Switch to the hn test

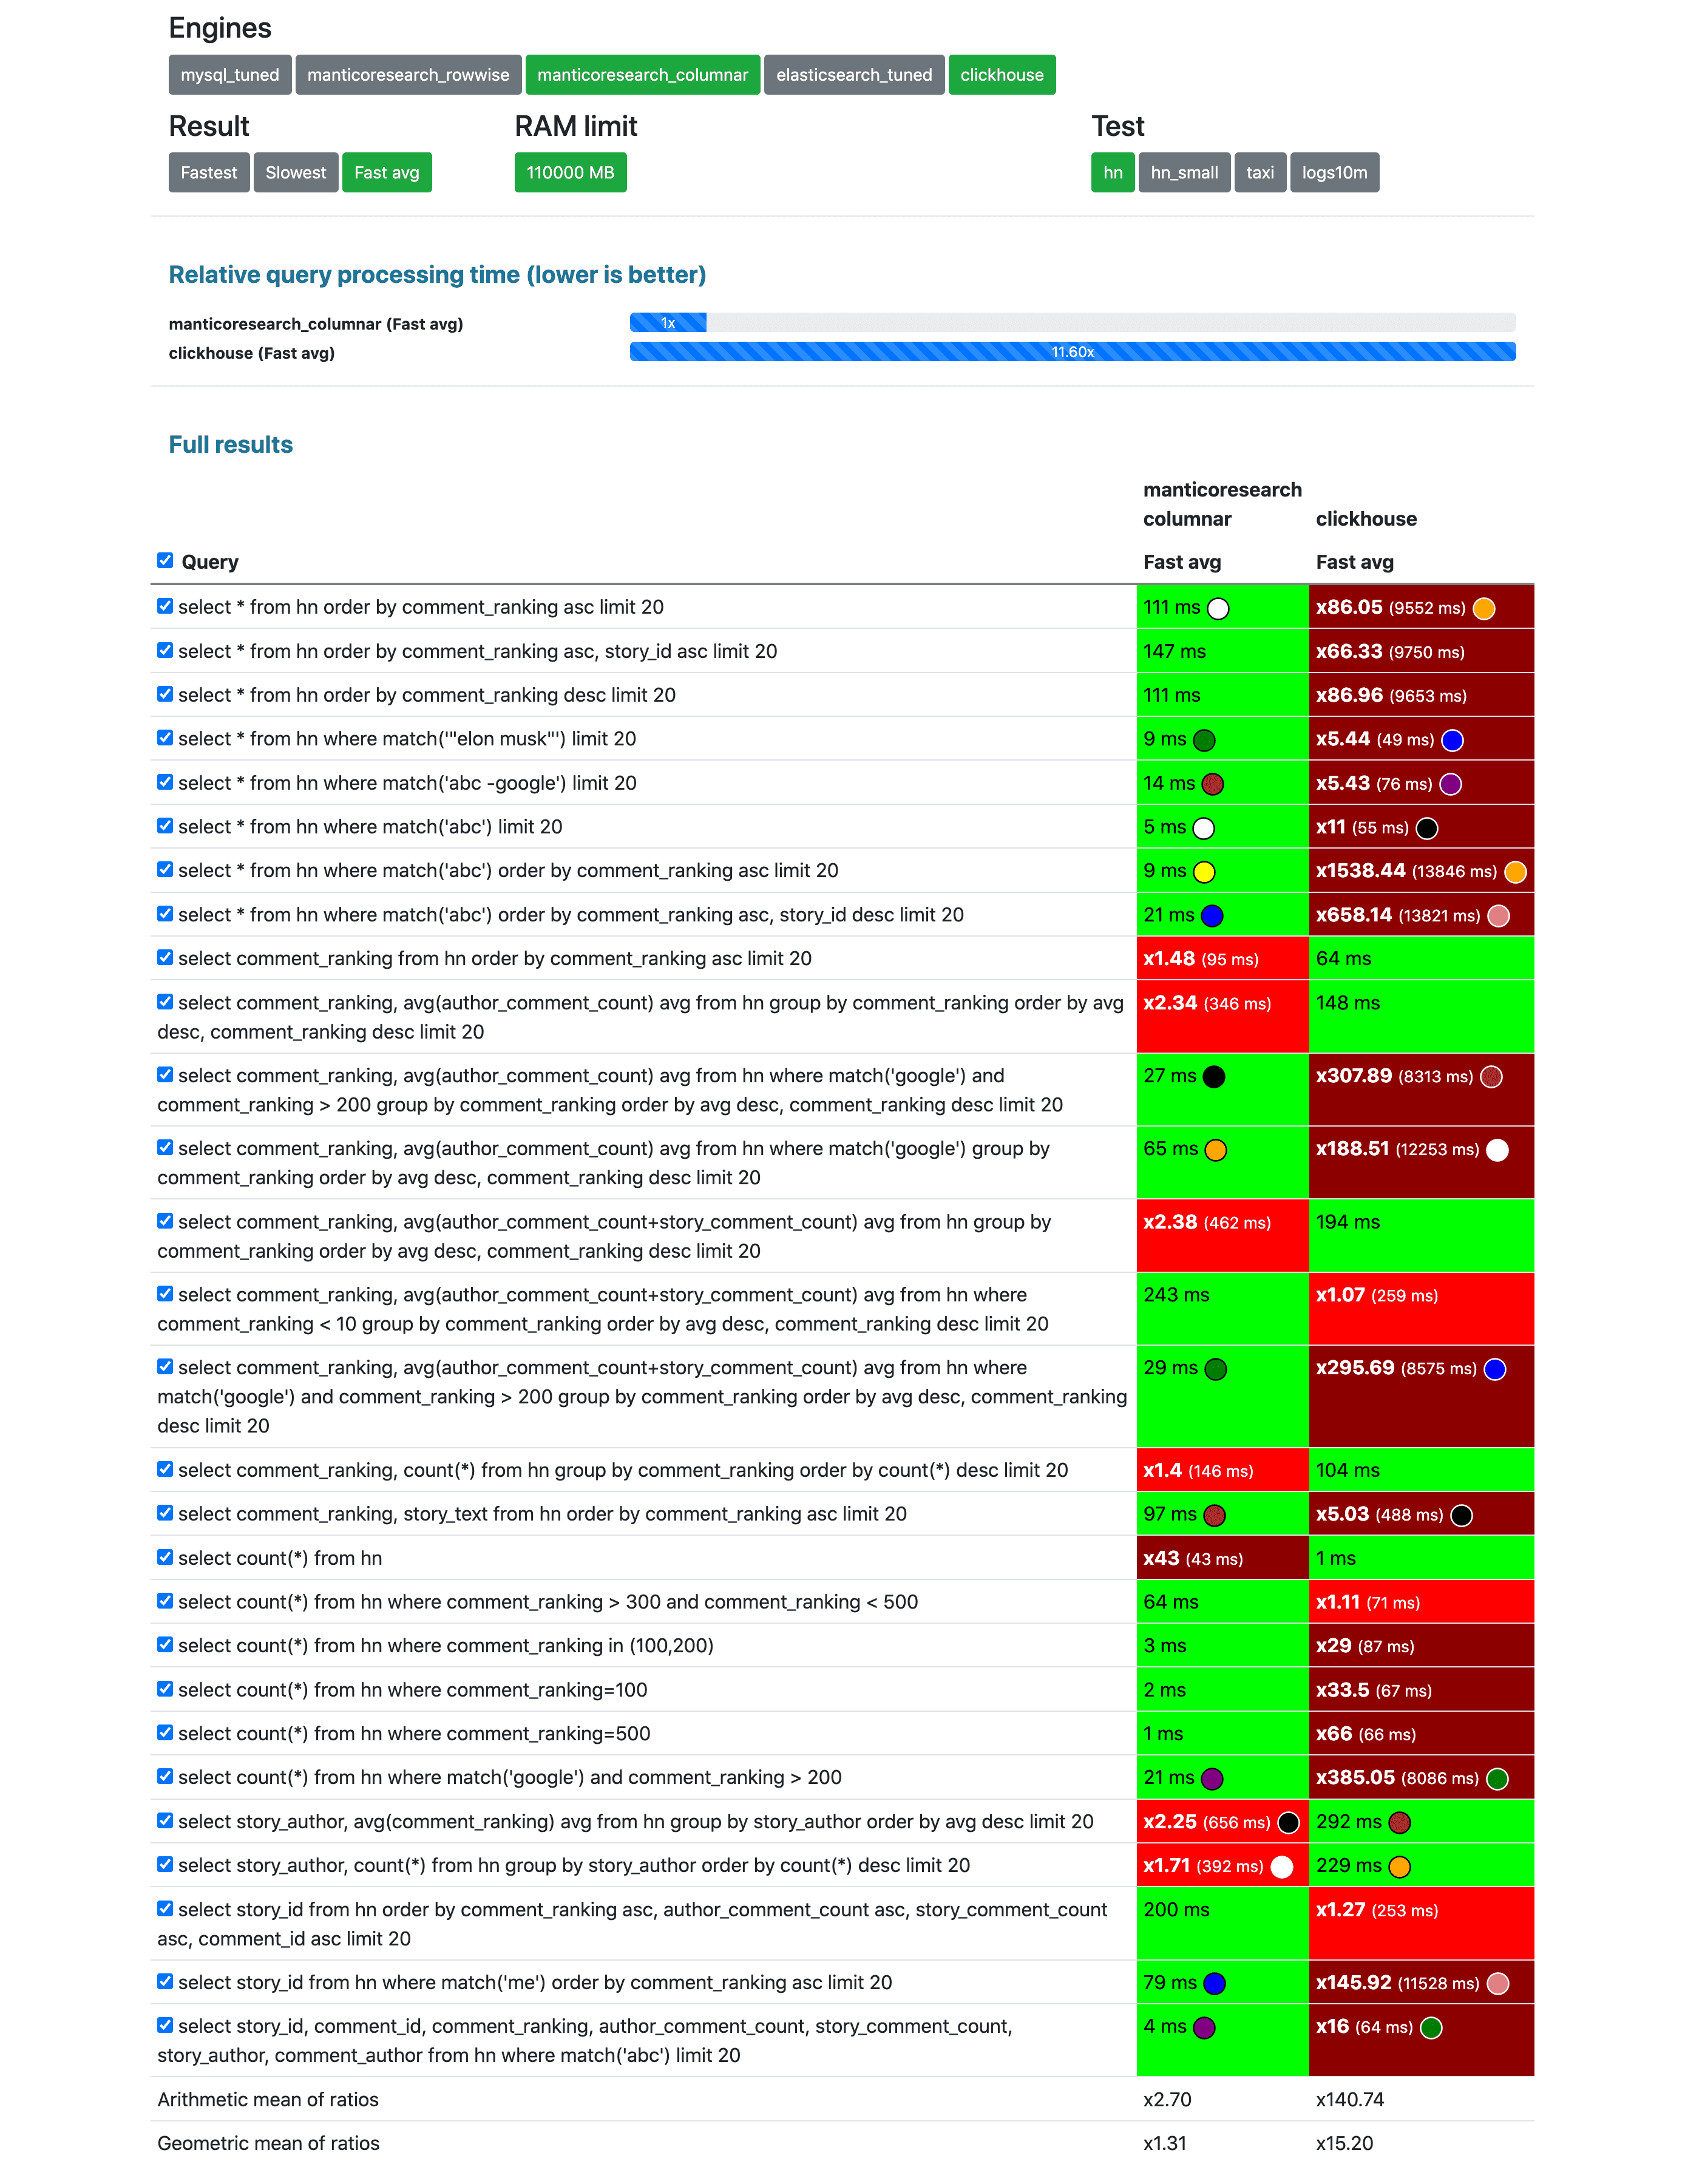(1112, 173)
